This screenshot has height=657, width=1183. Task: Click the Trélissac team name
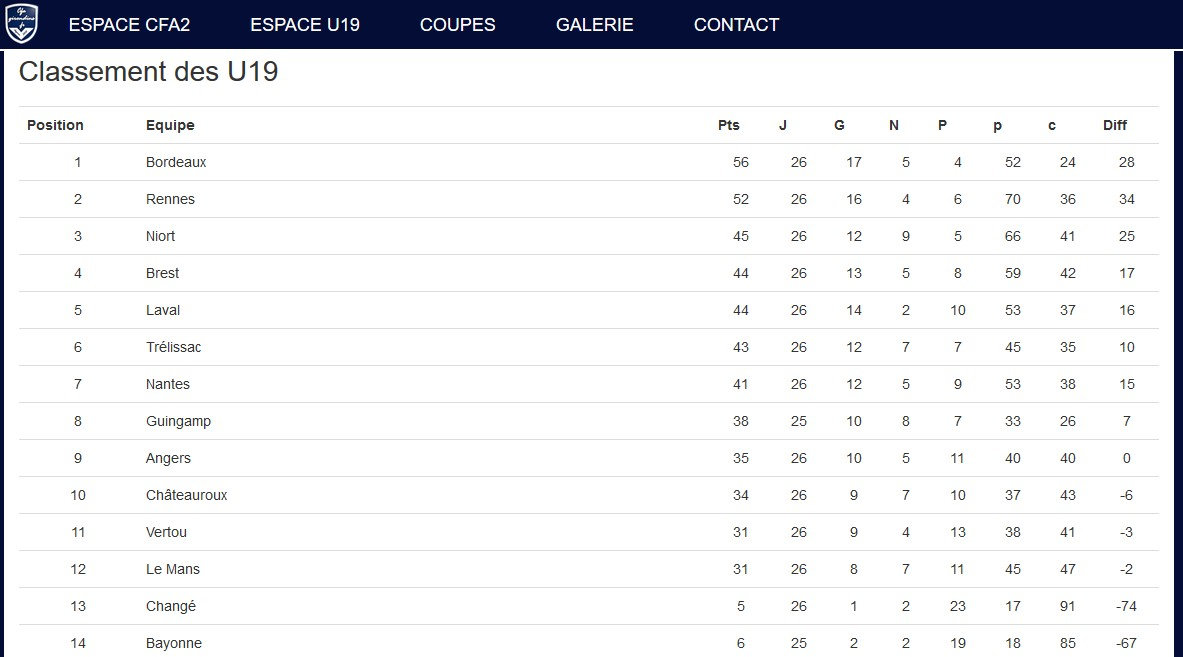point(173,347)
